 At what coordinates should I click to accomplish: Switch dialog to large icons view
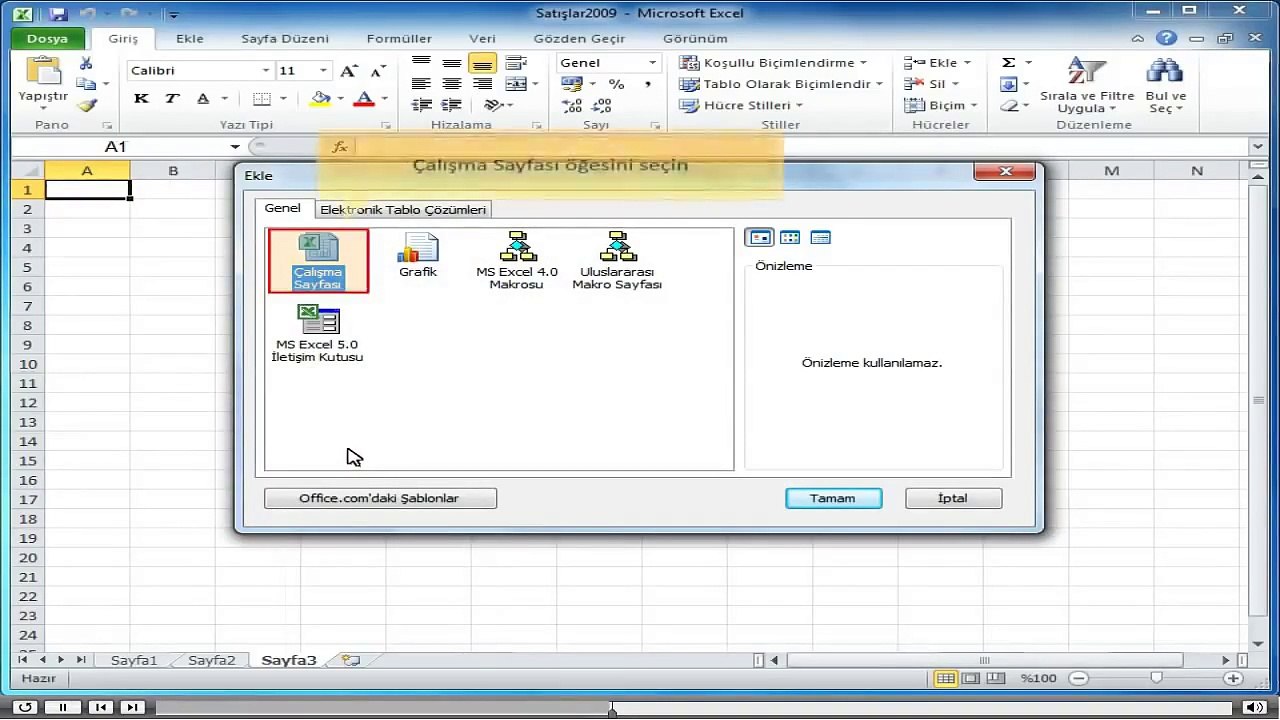pos(760,237)
